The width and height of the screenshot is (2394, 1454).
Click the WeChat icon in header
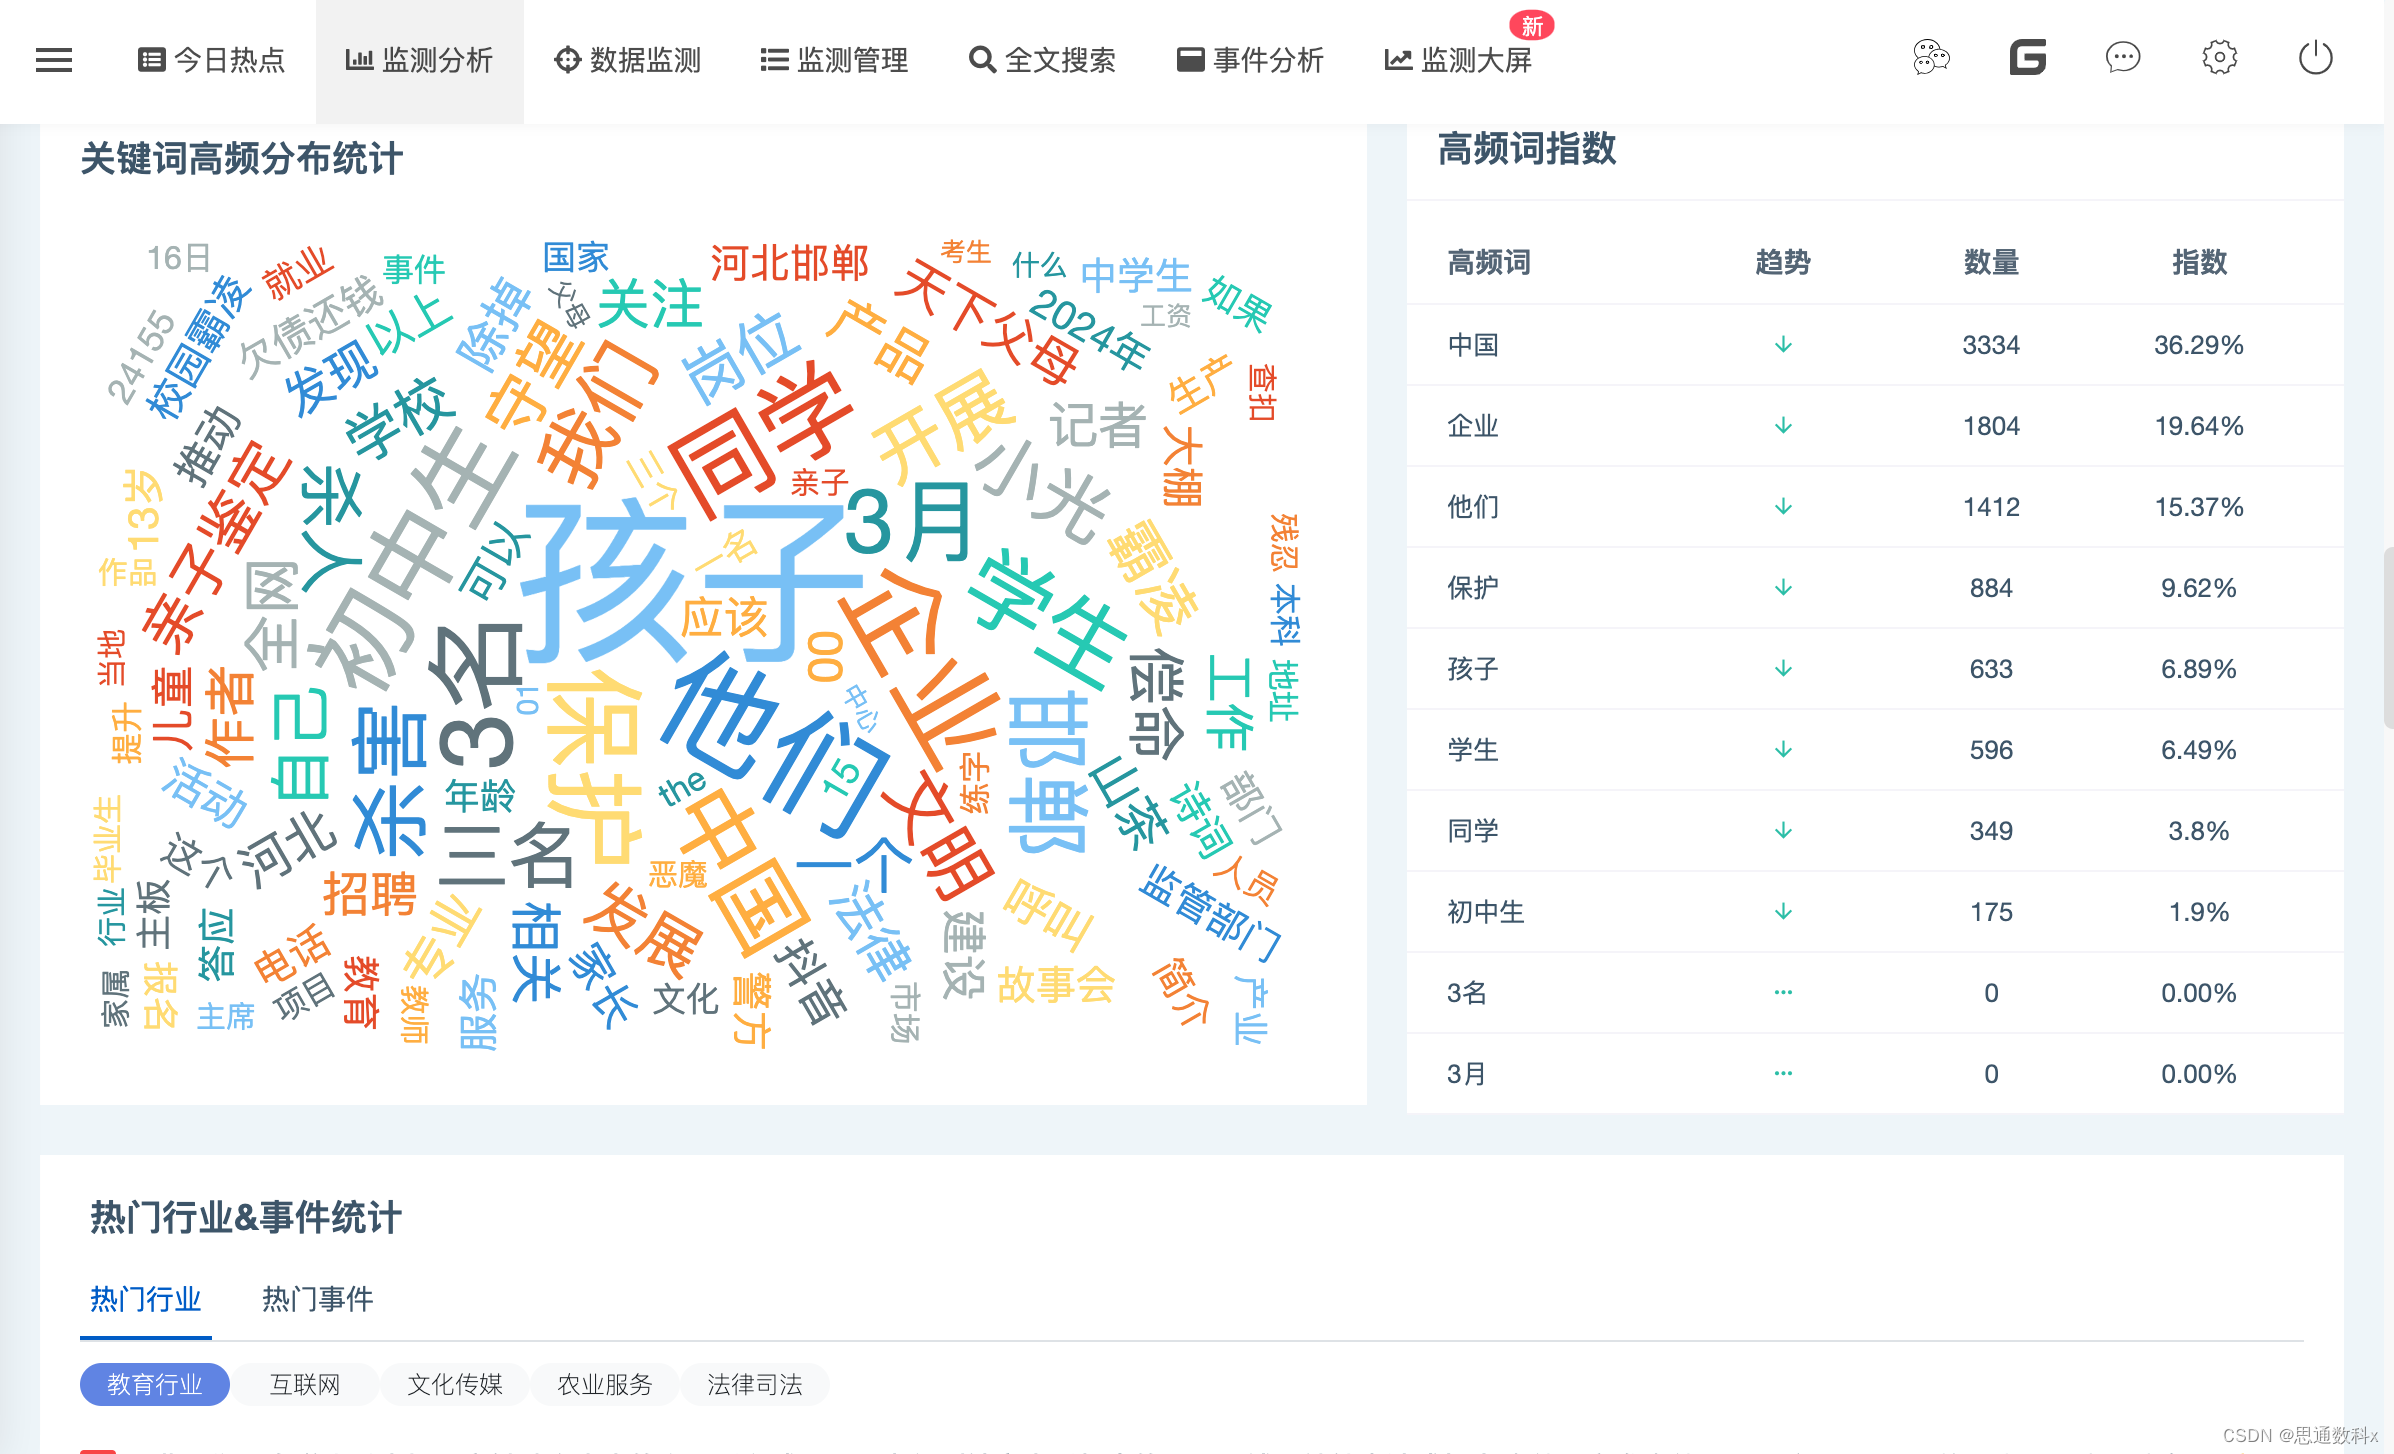pos(1931,58)
